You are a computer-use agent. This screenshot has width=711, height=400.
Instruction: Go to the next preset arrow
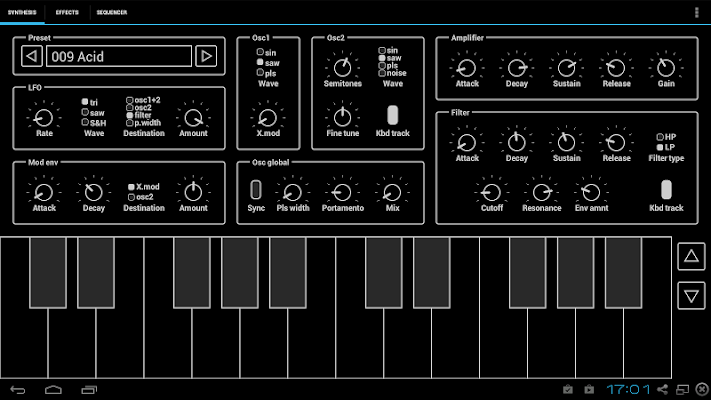coord(206,56)
